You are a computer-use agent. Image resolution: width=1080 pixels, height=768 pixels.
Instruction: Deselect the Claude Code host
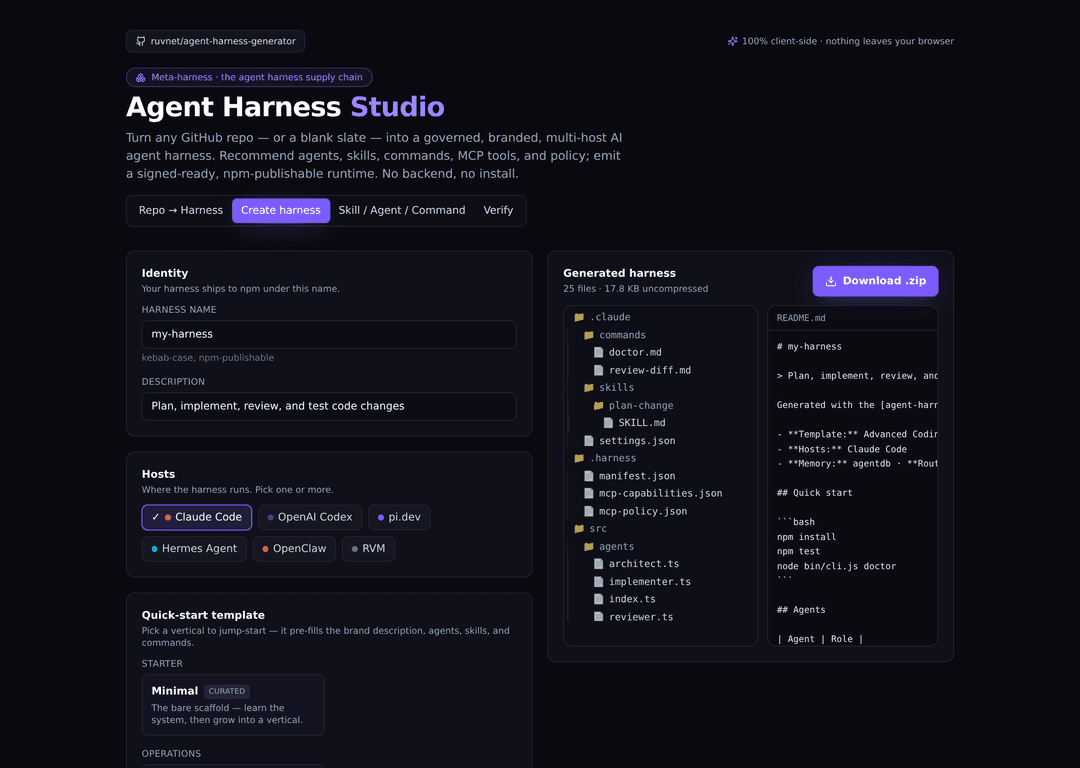[196, 517]
